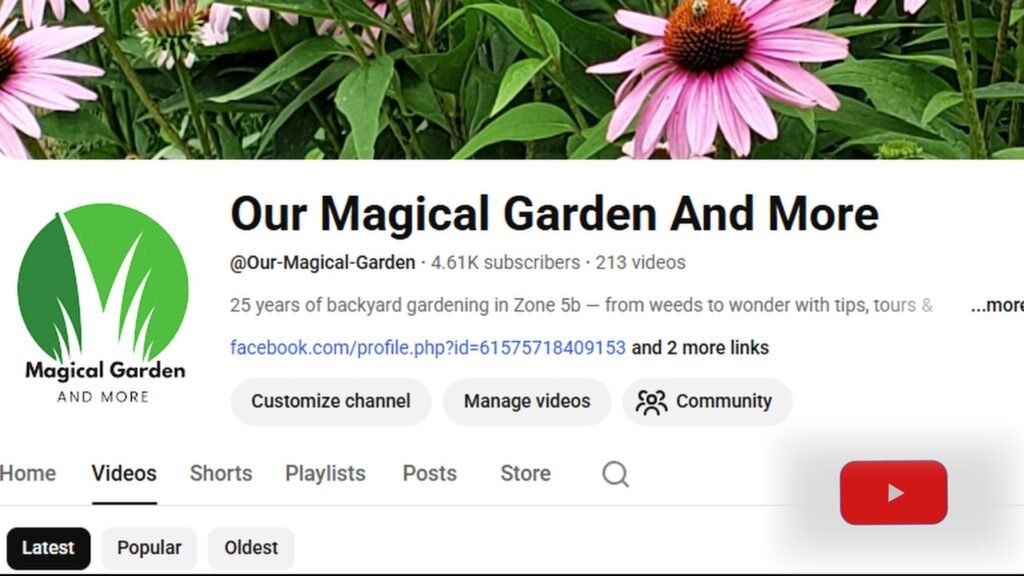Expand channel description with ...more
The height and width of the screenshot is (576, 1024).
coord(996,306)
